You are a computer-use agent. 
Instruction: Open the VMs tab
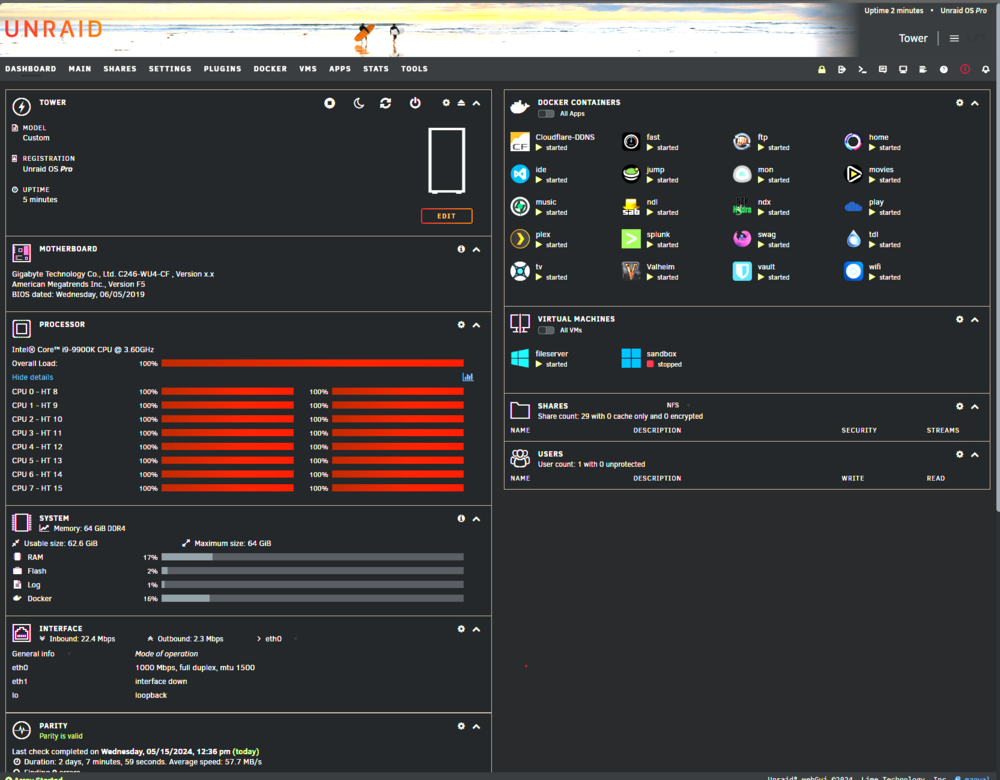point(308,69)
